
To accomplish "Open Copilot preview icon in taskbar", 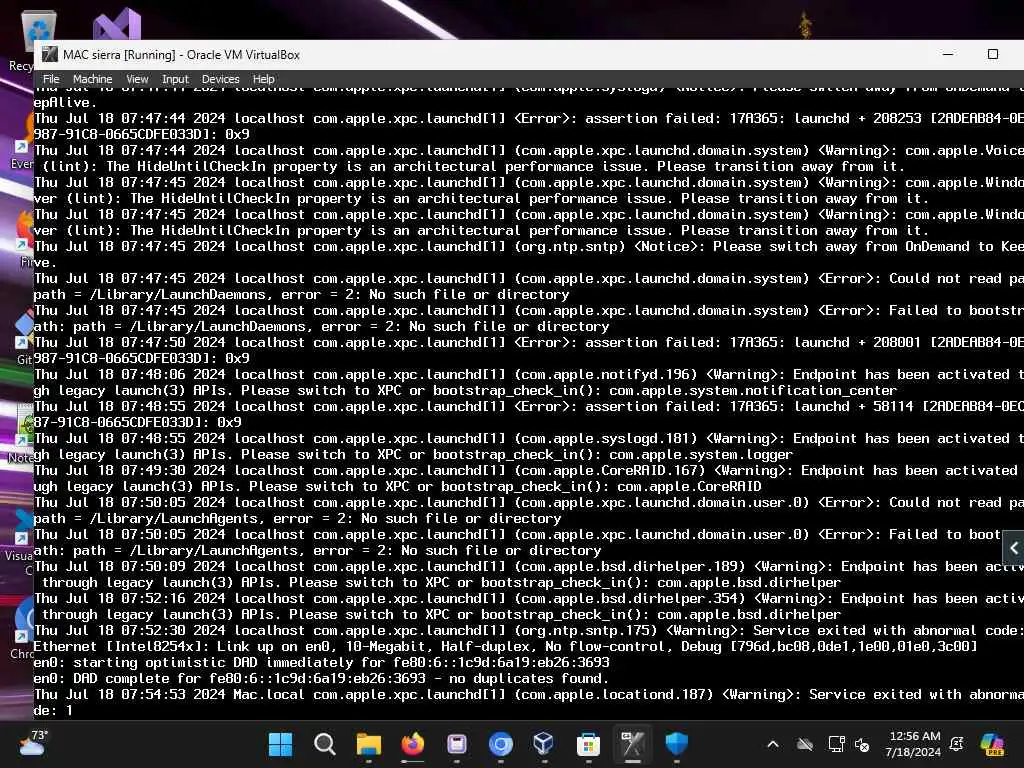I will [x=993, y=744].
